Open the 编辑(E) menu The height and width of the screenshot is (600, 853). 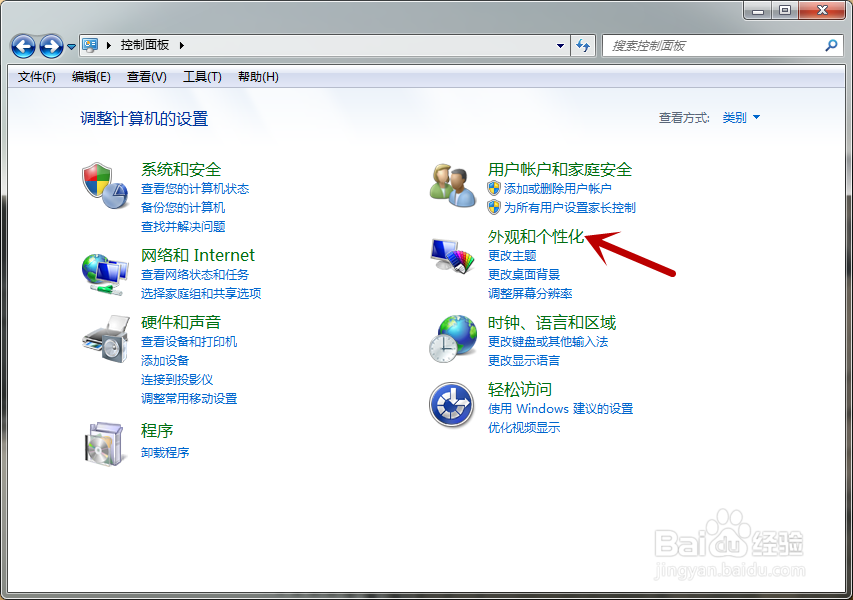91,77
